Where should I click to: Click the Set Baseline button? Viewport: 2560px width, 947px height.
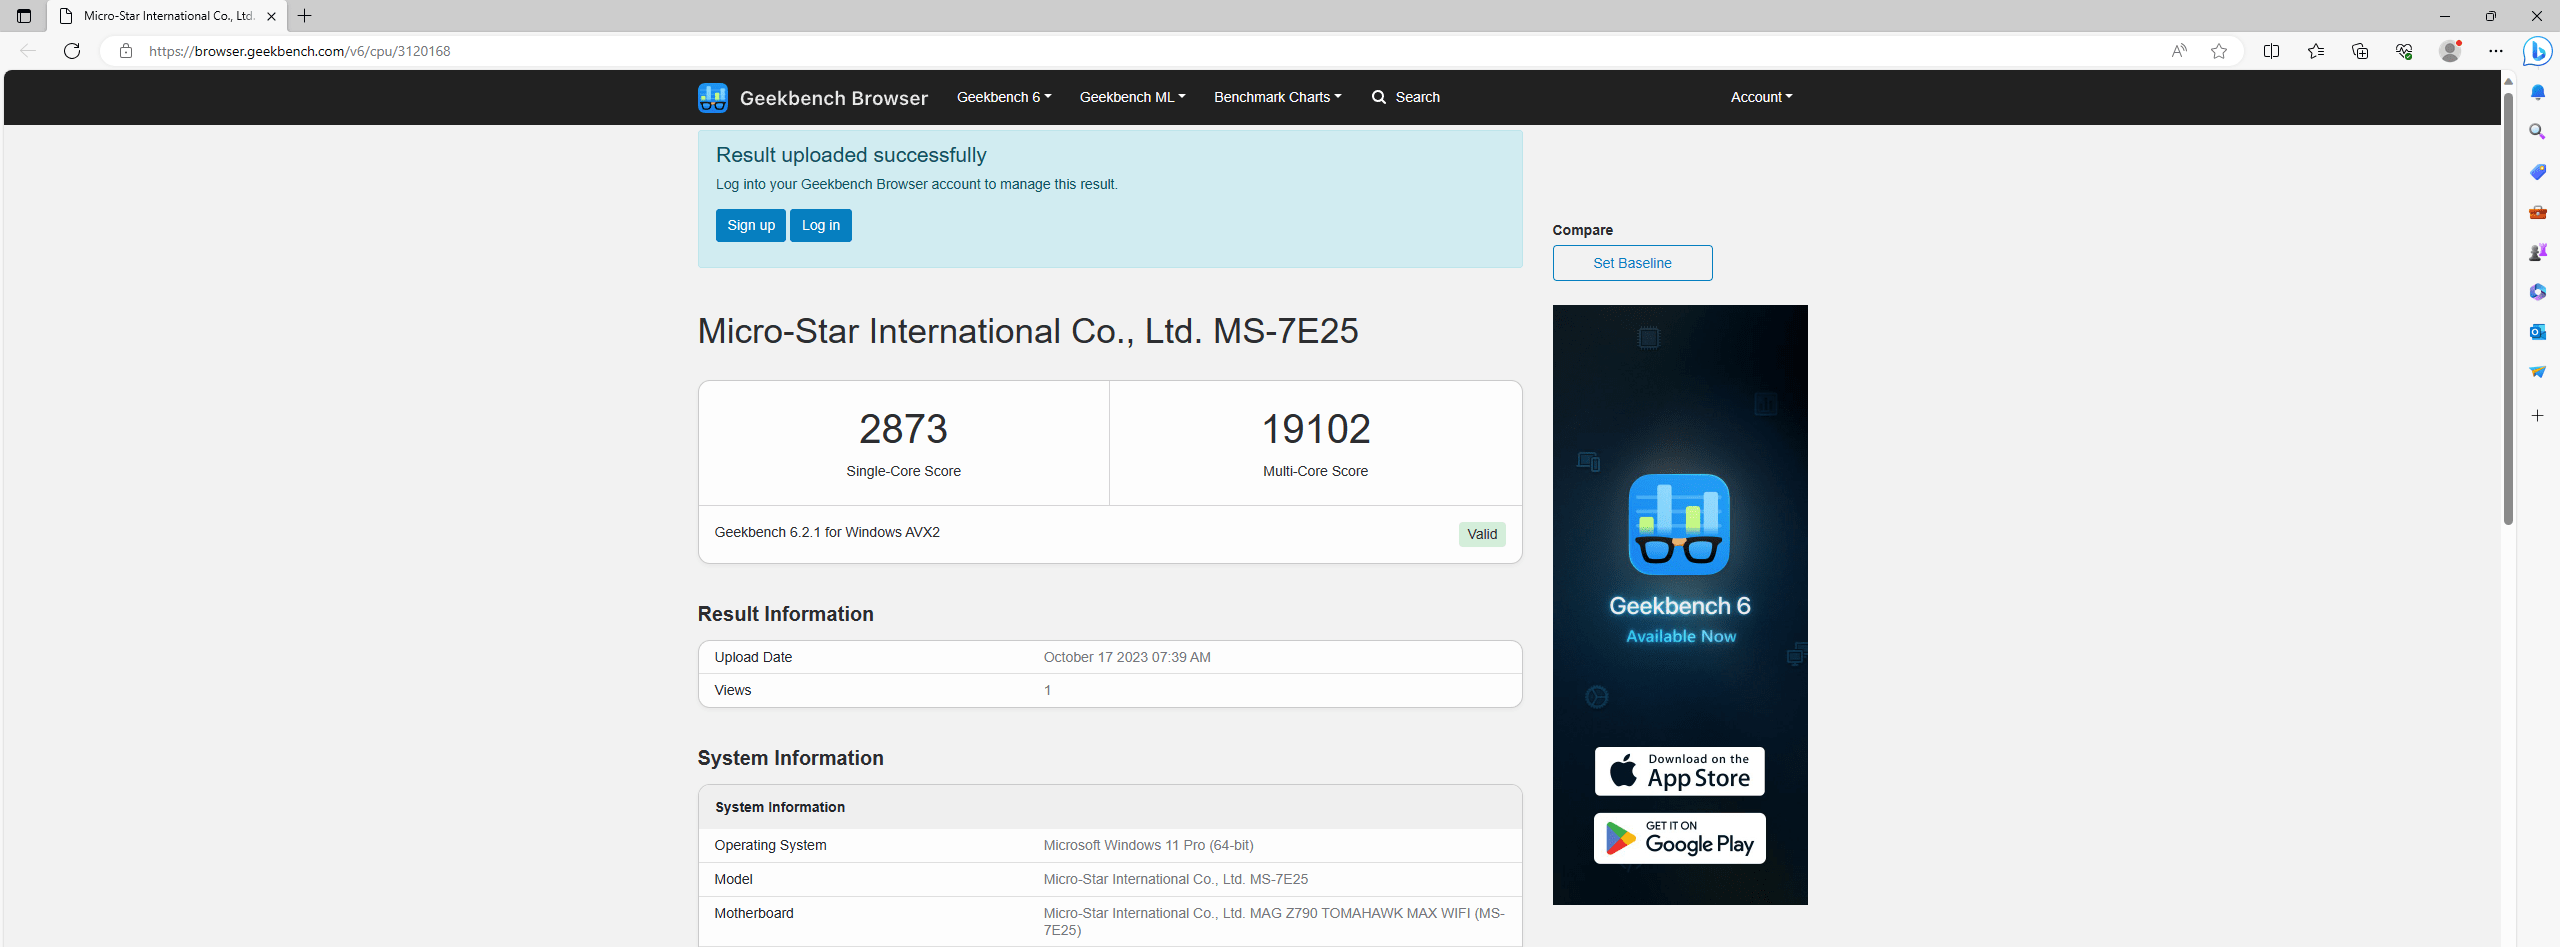1632,263
